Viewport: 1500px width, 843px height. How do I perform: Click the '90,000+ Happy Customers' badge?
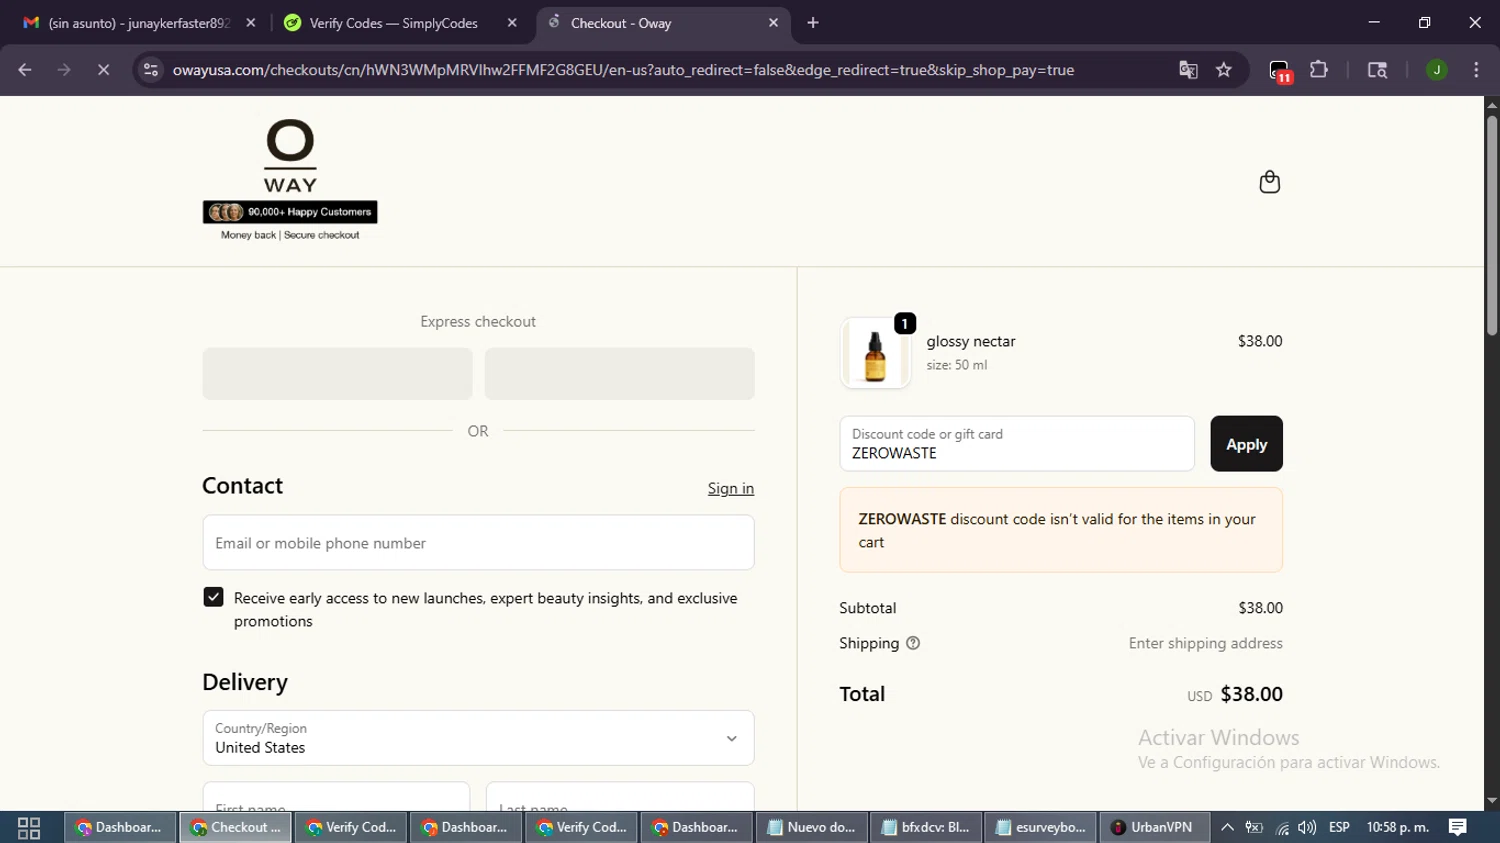click(x=290, y=212)
